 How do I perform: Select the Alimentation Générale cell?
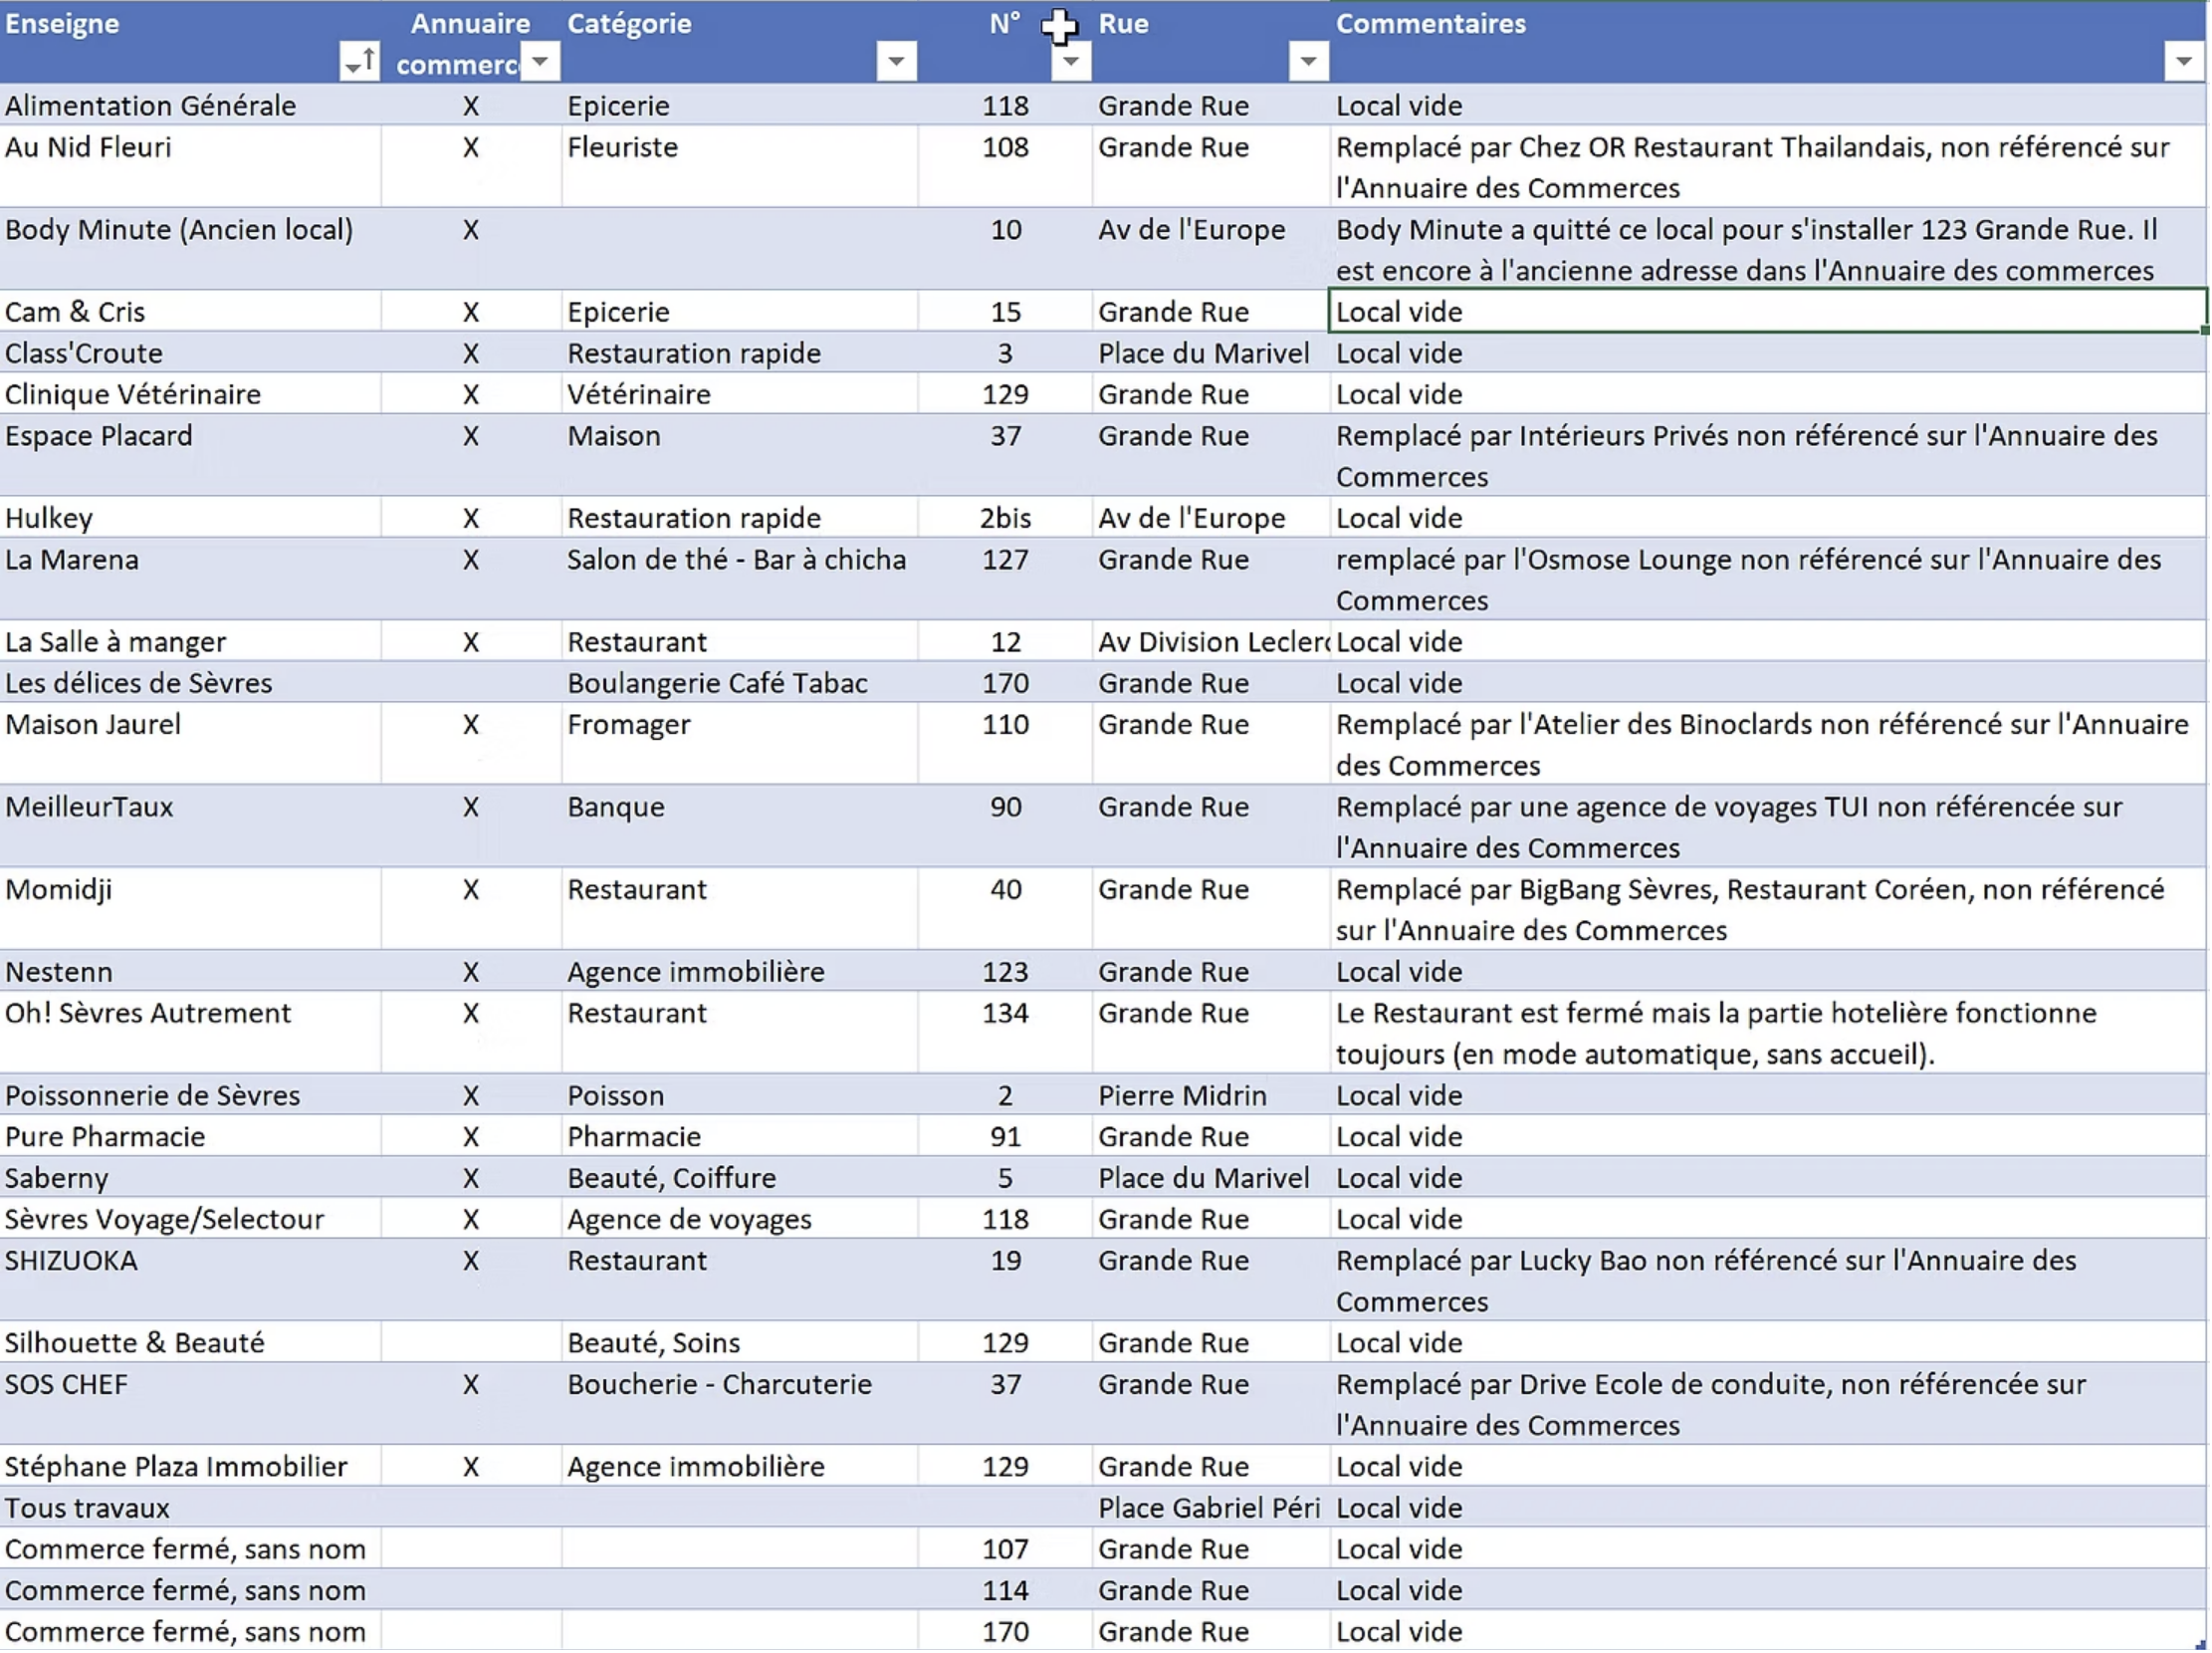(150, 106)
